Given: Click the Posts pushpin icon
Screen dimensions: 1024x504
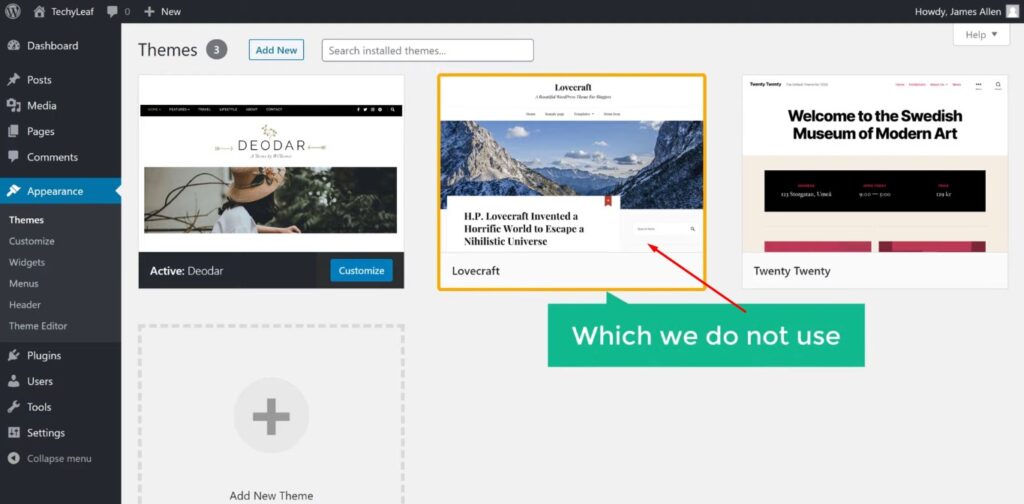Looking at the screenshot, I should pyautogui.click(x=13, y=80).
